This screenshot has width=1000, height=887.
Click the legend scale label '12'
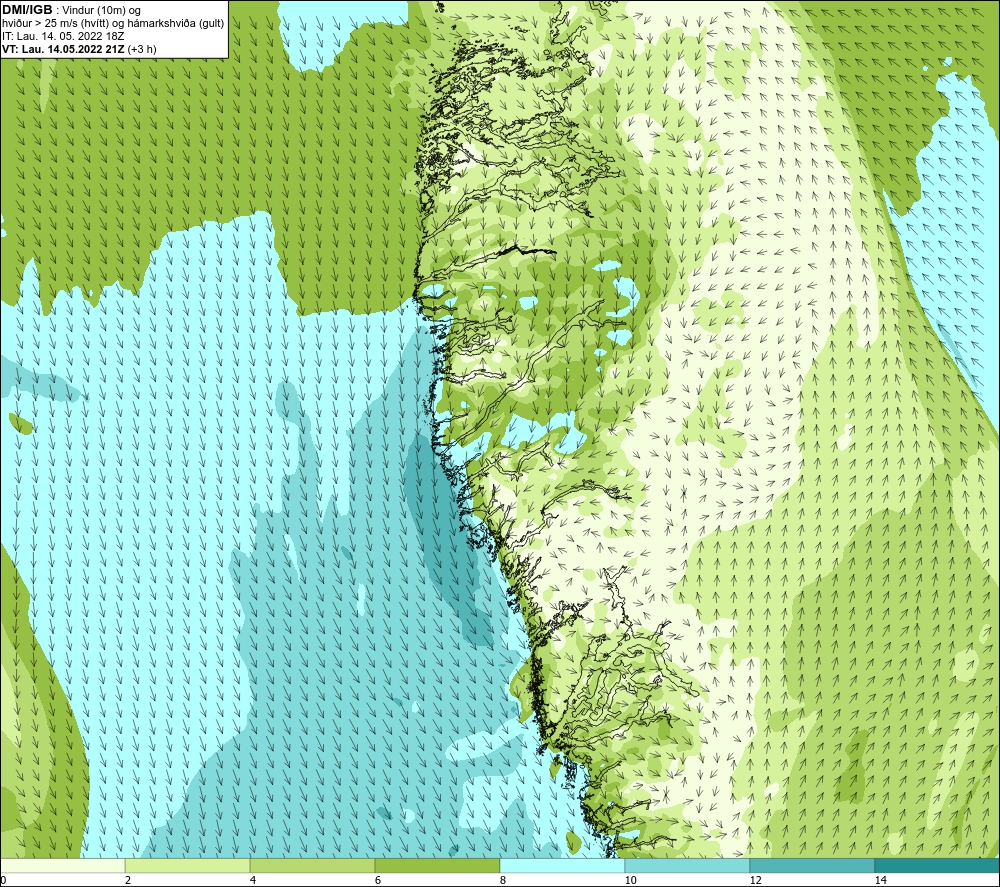[755, 881]
